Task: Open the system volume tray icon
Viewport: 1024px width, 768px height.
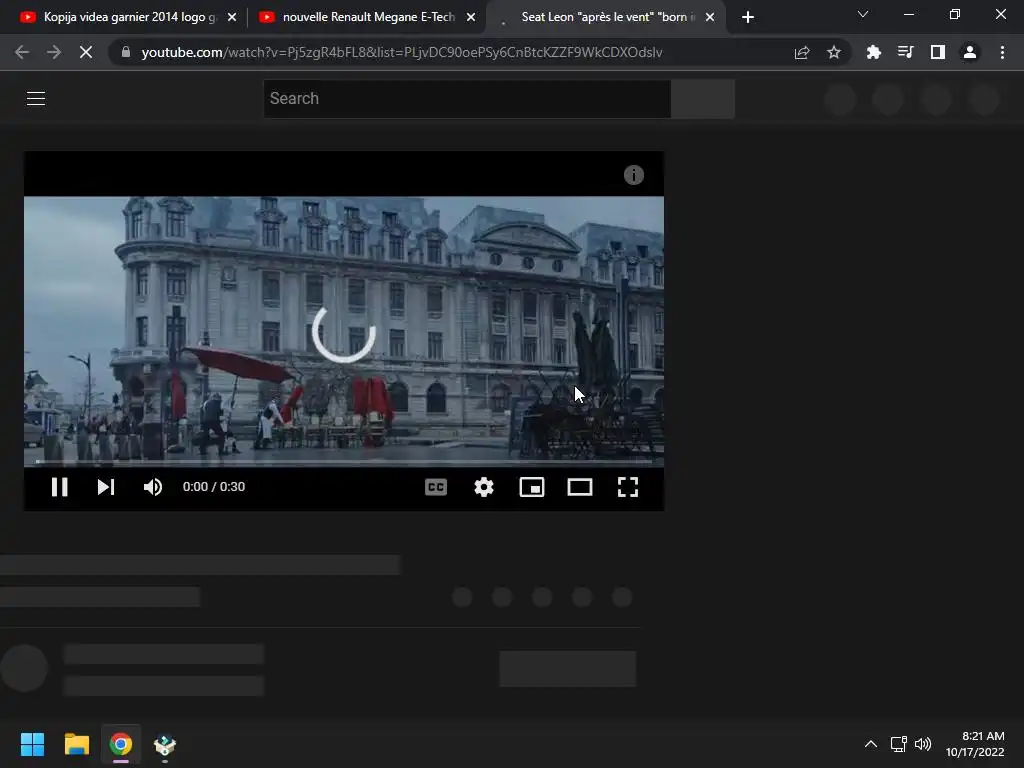Action: point(923,744)
